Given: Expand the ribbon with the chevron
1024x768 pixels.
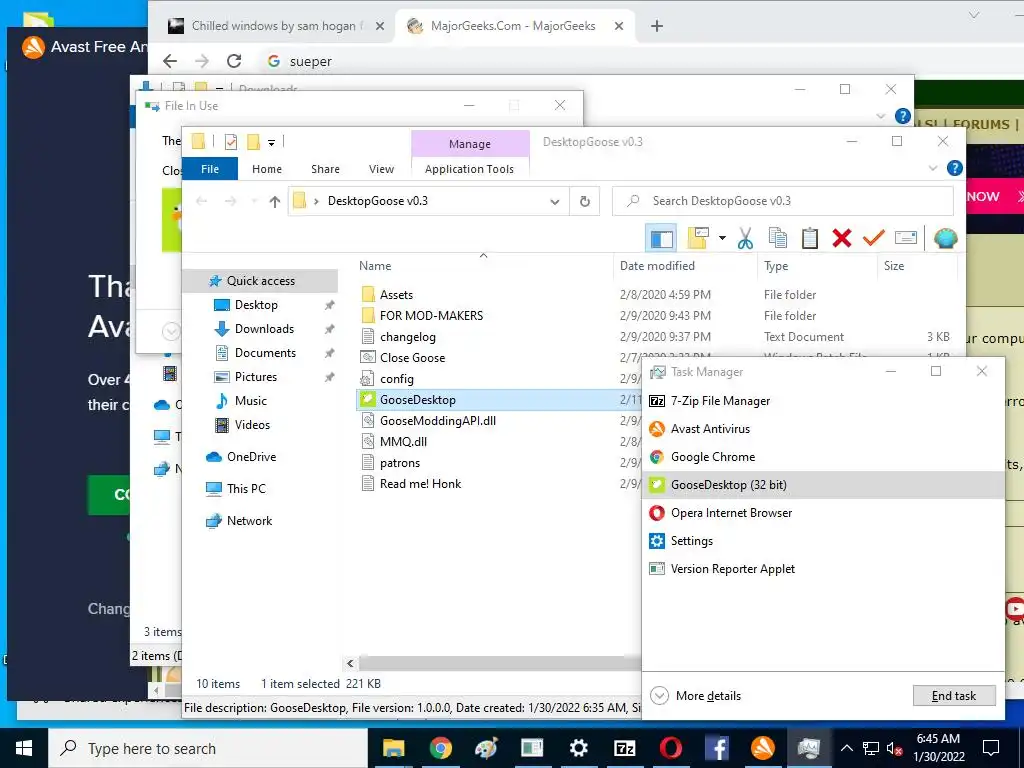Looking at the screenshot, I should (x=933, y=168).
